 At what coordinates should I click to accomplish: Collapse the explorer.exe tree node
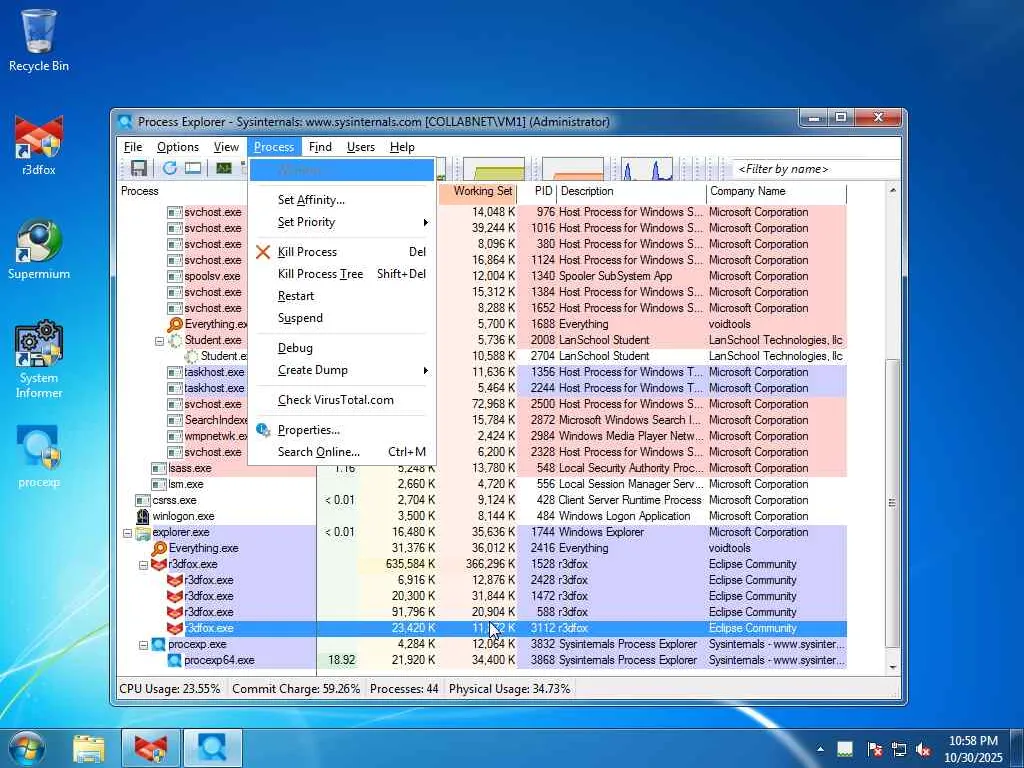click(127, 533)
